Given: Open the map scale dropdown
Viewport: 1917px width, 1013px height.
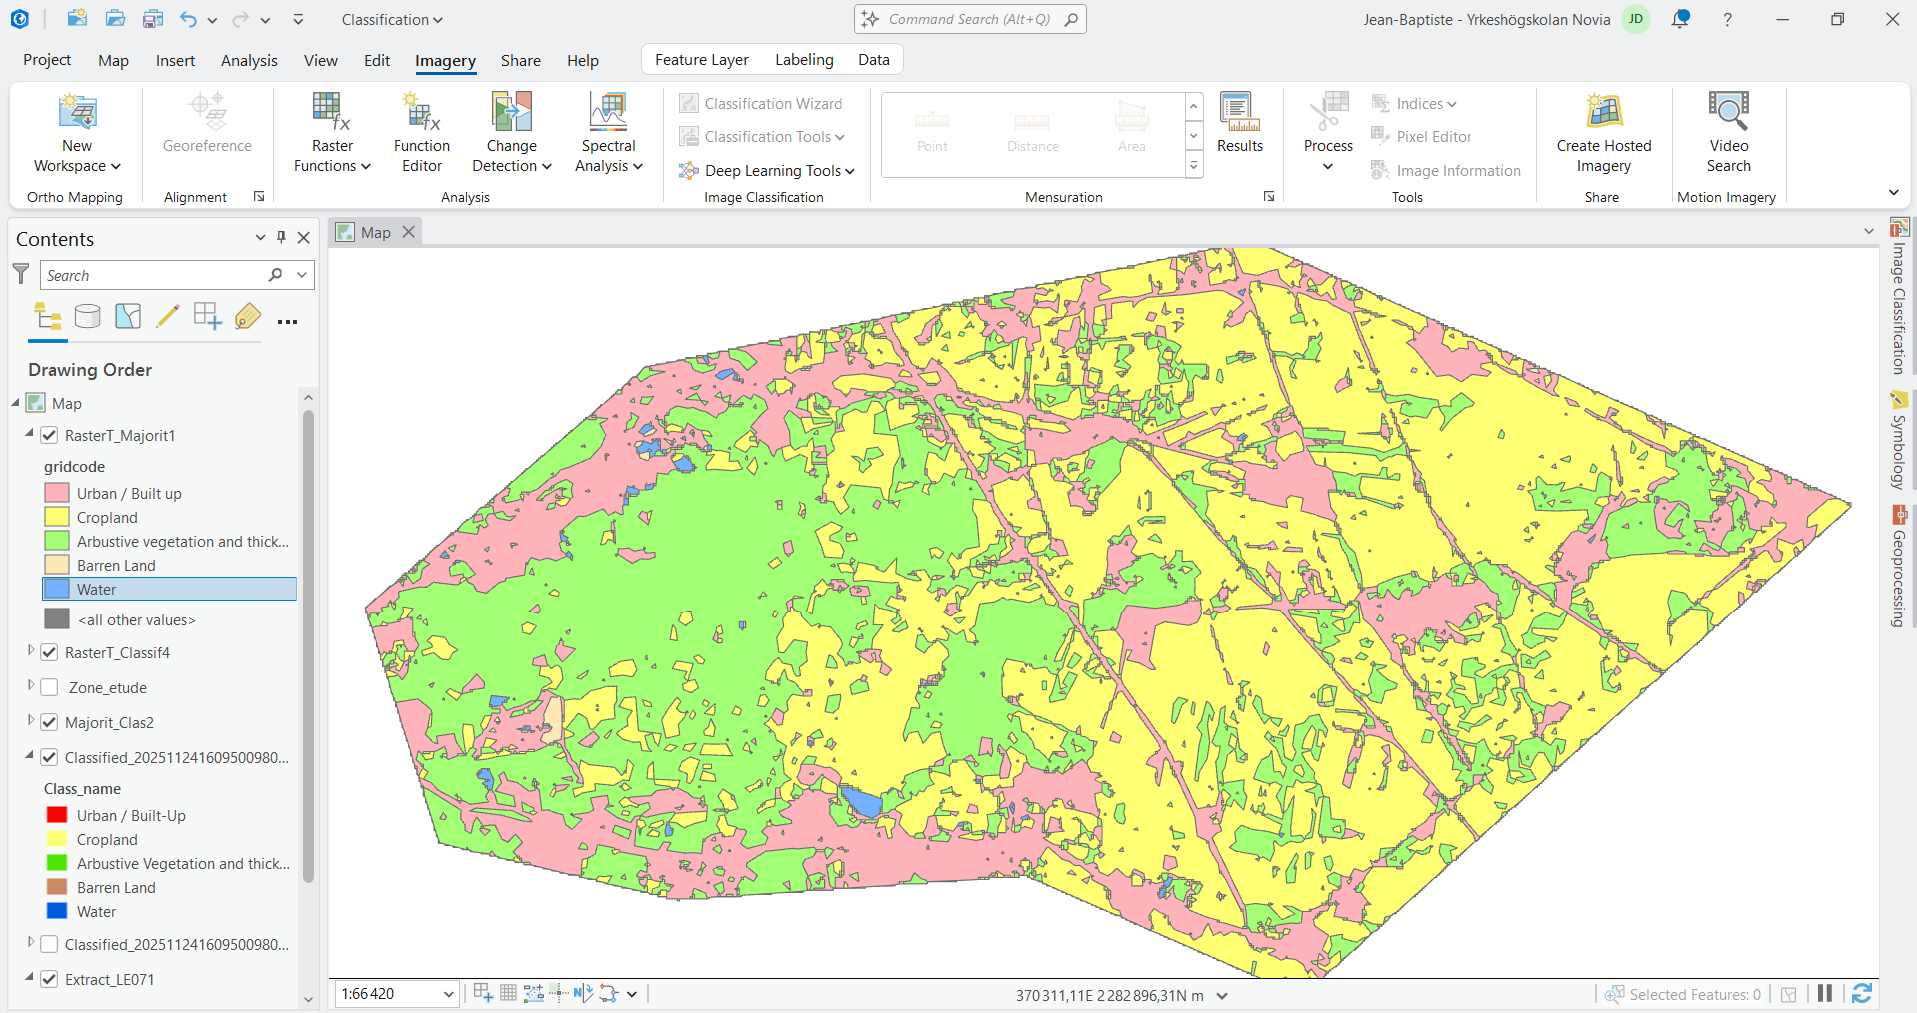Looking at the screenshot, I should point(448,994).
